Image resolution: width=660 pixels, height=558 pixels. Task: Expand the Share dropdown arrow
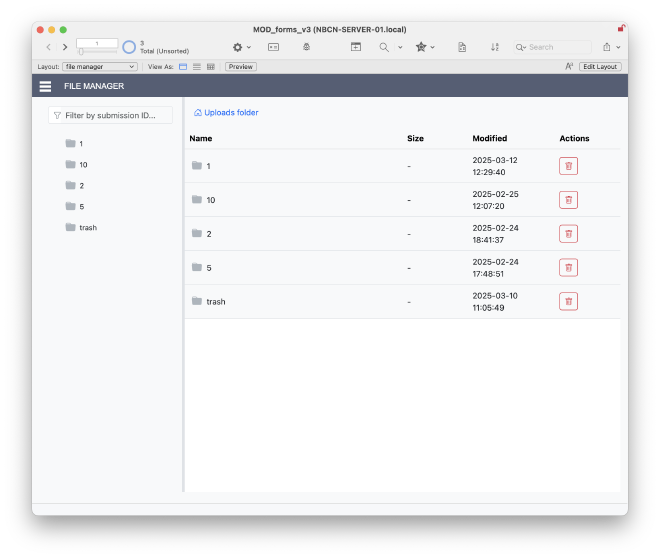(x=618, y=47)
